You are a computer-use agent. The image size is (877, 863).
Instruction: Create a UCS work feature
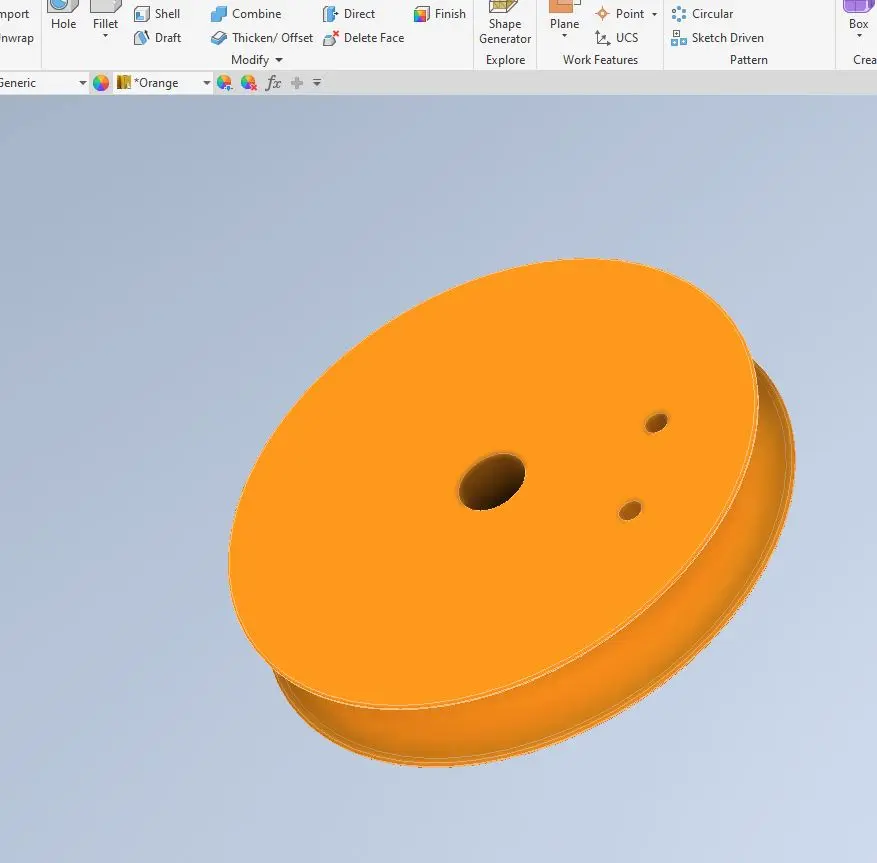[x=603, y=38]
